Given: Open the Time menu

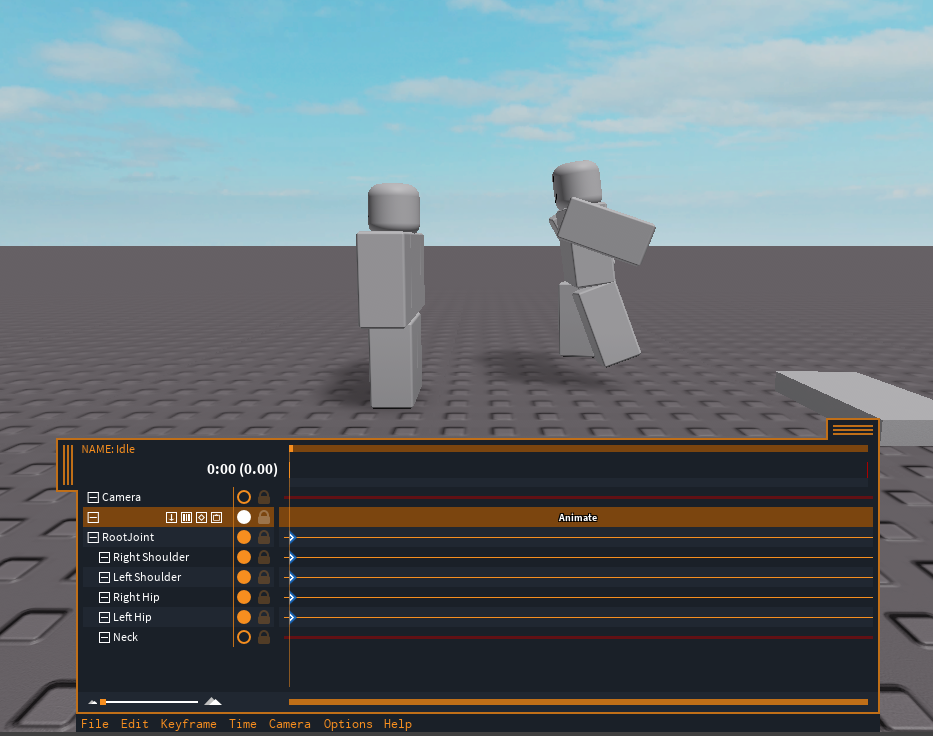Looking at the screenshot, I should (243, 724).
